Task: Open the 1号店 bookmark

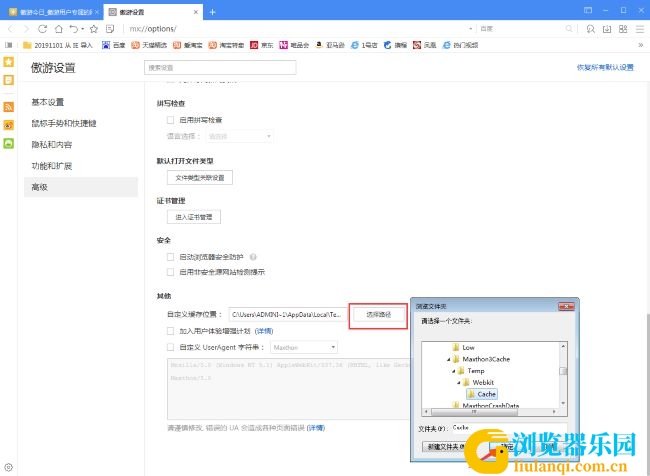Action: [364, 45]
